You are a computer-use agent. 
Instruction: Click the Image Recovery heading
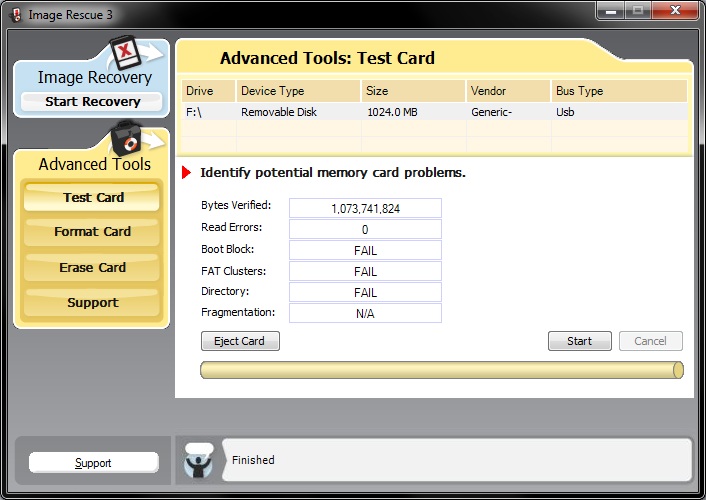(95, 77)
